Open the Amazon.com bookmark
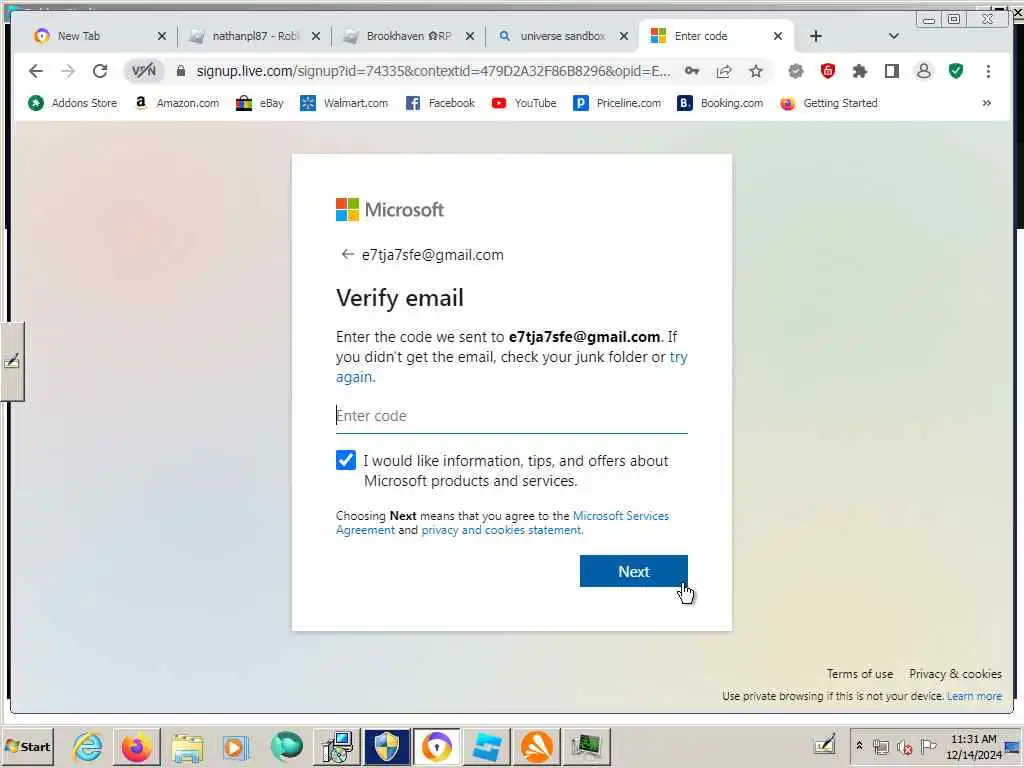The image size is (1024, 768). tap(176, 103)
